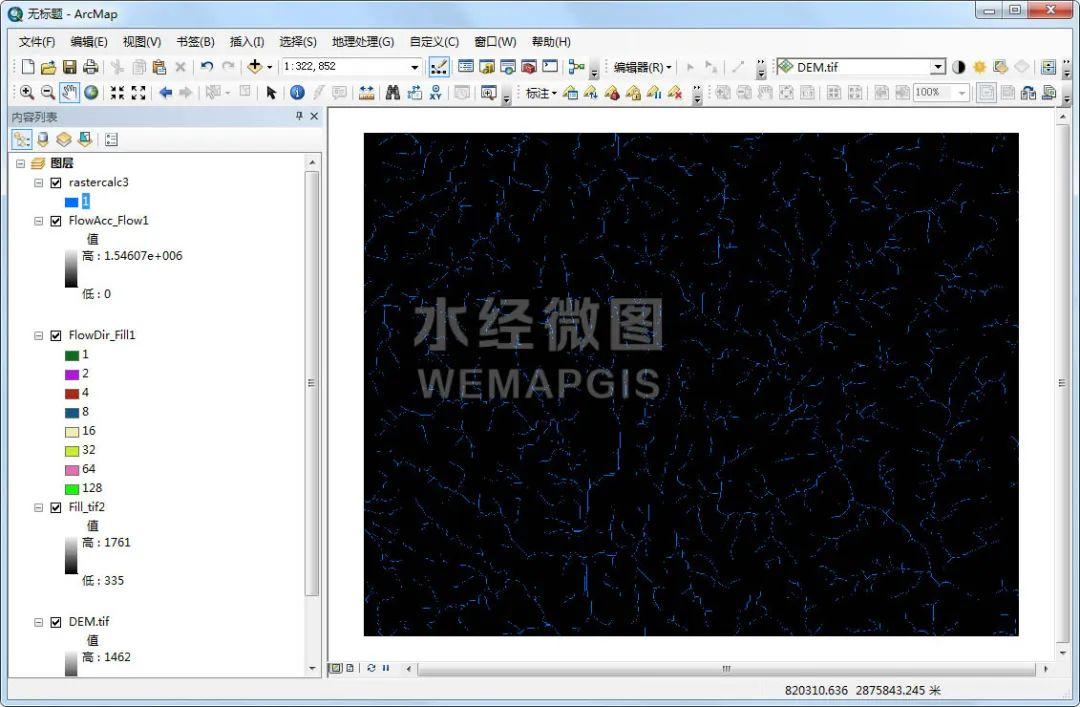
Task: Open the ModelBuilder window
Action: [x=577, y=67]
